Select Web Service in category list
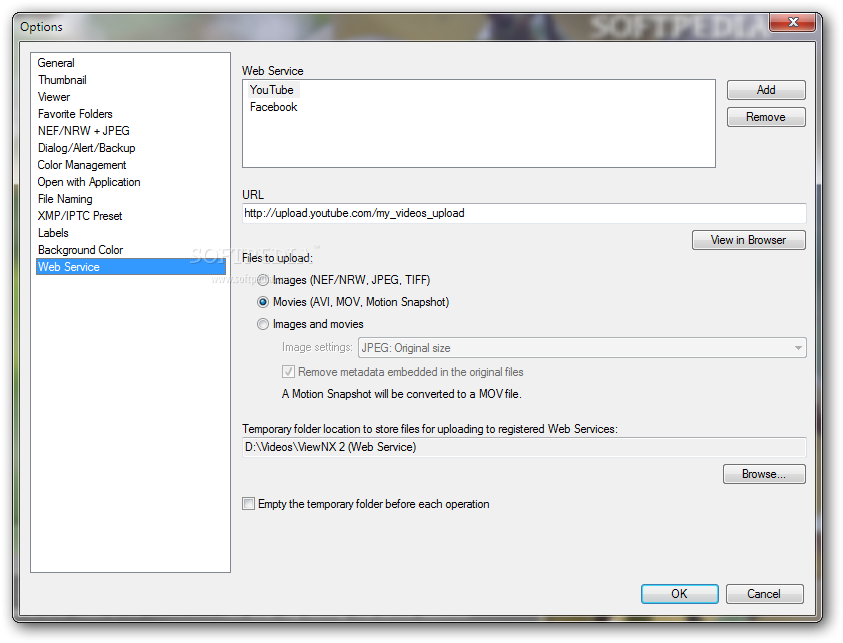Screen dimensions: 843x643 pos(131,267)
